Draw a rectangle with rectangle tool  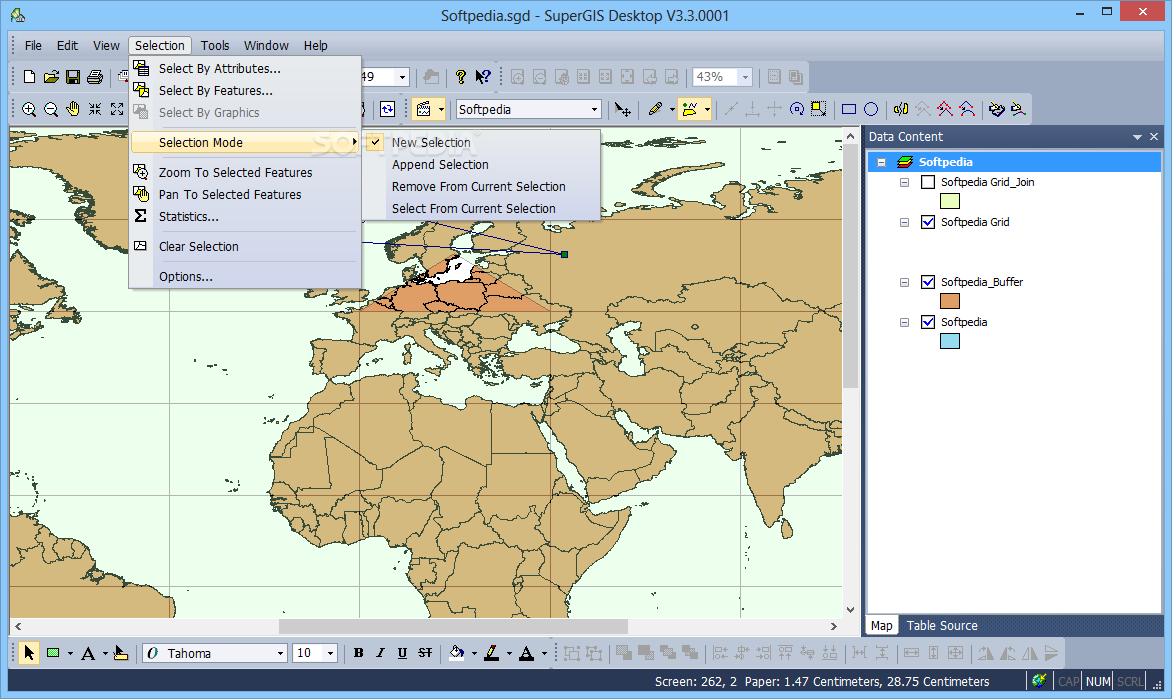click(849, 109)
